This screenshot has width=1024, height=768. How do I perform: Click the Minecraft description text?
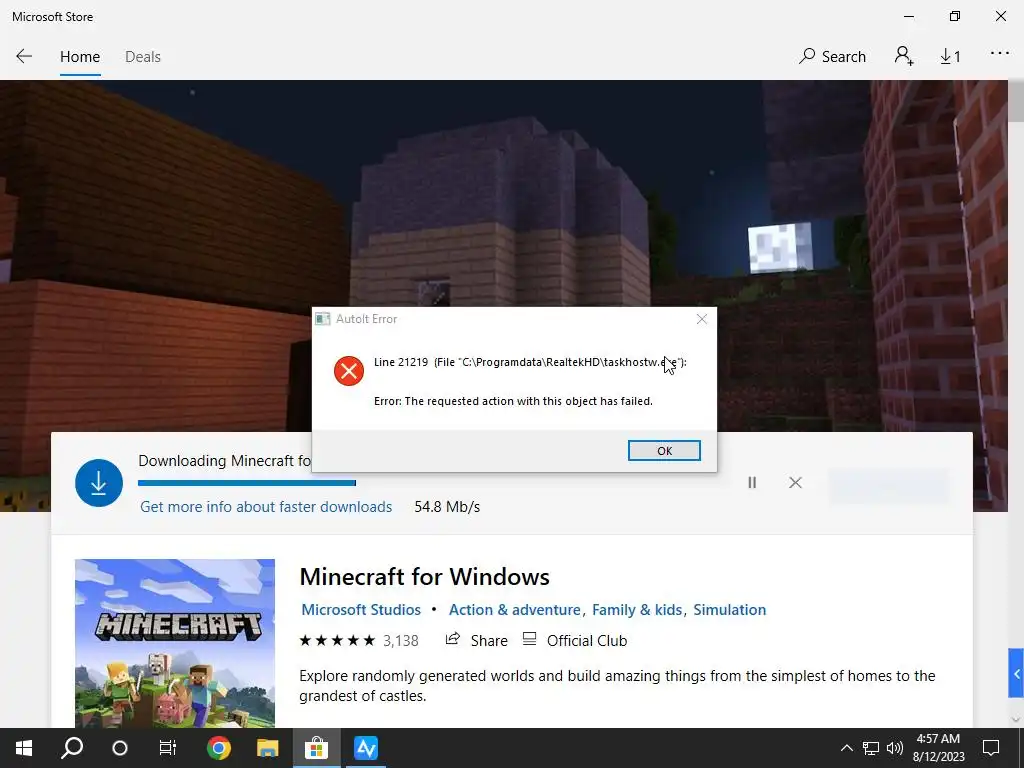coord(617,686)
